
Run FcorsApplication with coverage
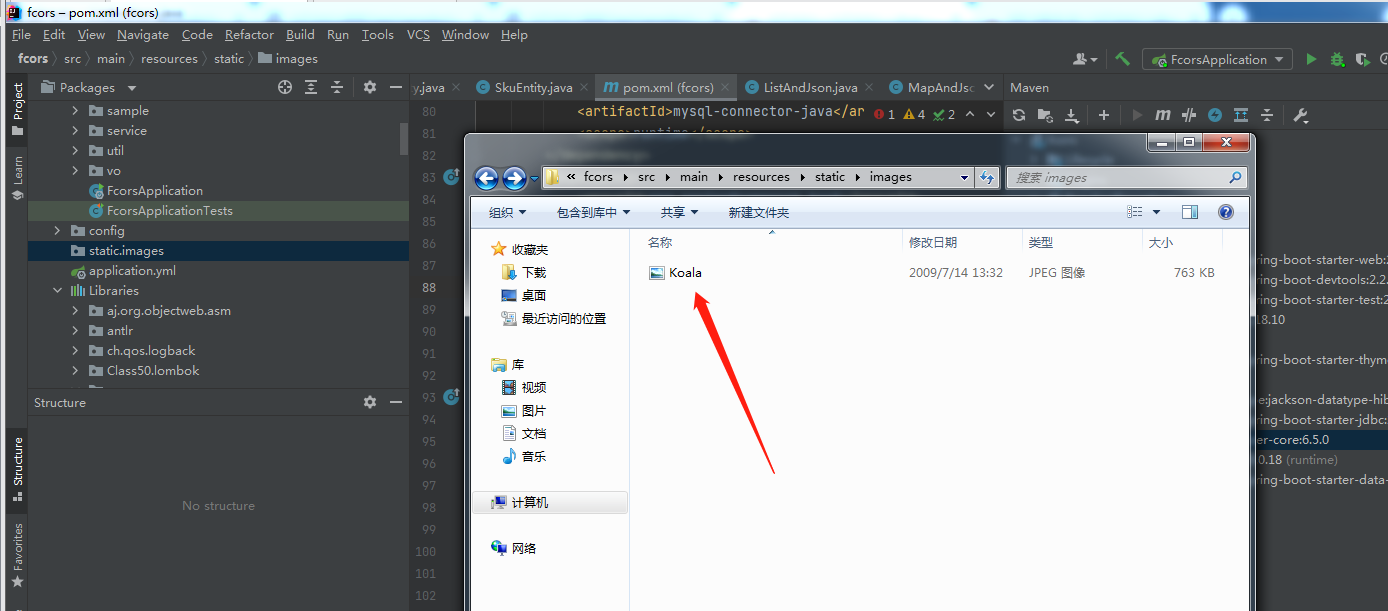pos(1362,59)
